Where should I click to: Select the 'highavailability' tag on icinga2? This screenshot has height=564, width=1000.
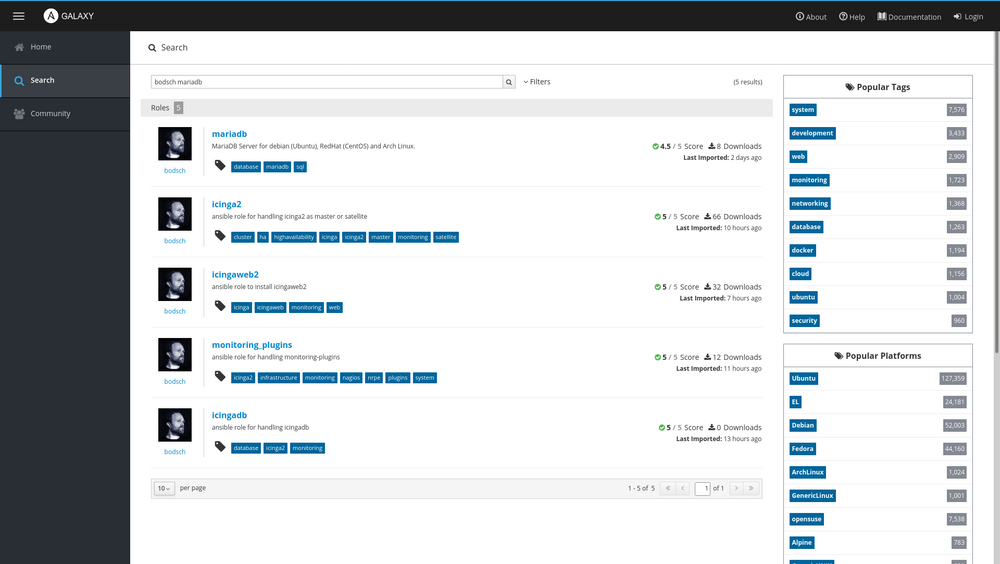pyautogui.click(x=294, y=237)
